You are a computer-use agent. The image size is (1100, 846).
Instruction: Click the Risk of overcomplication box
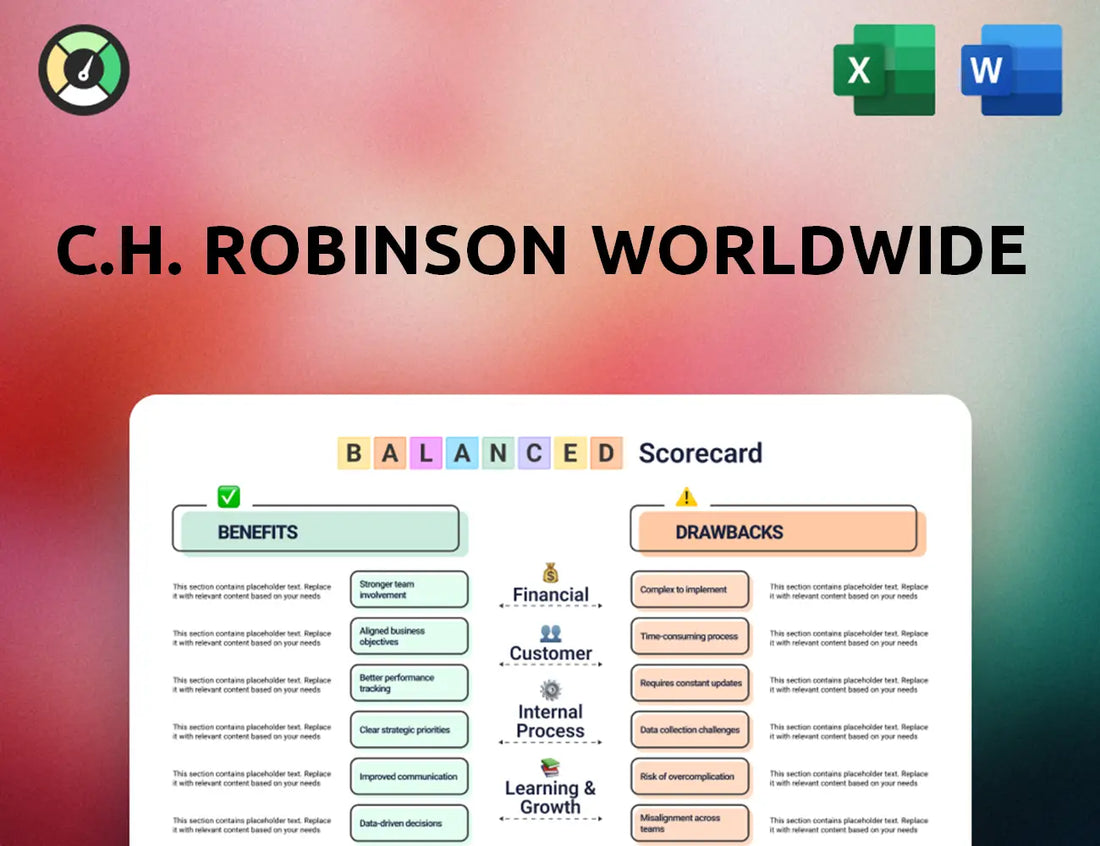[690, 777]
